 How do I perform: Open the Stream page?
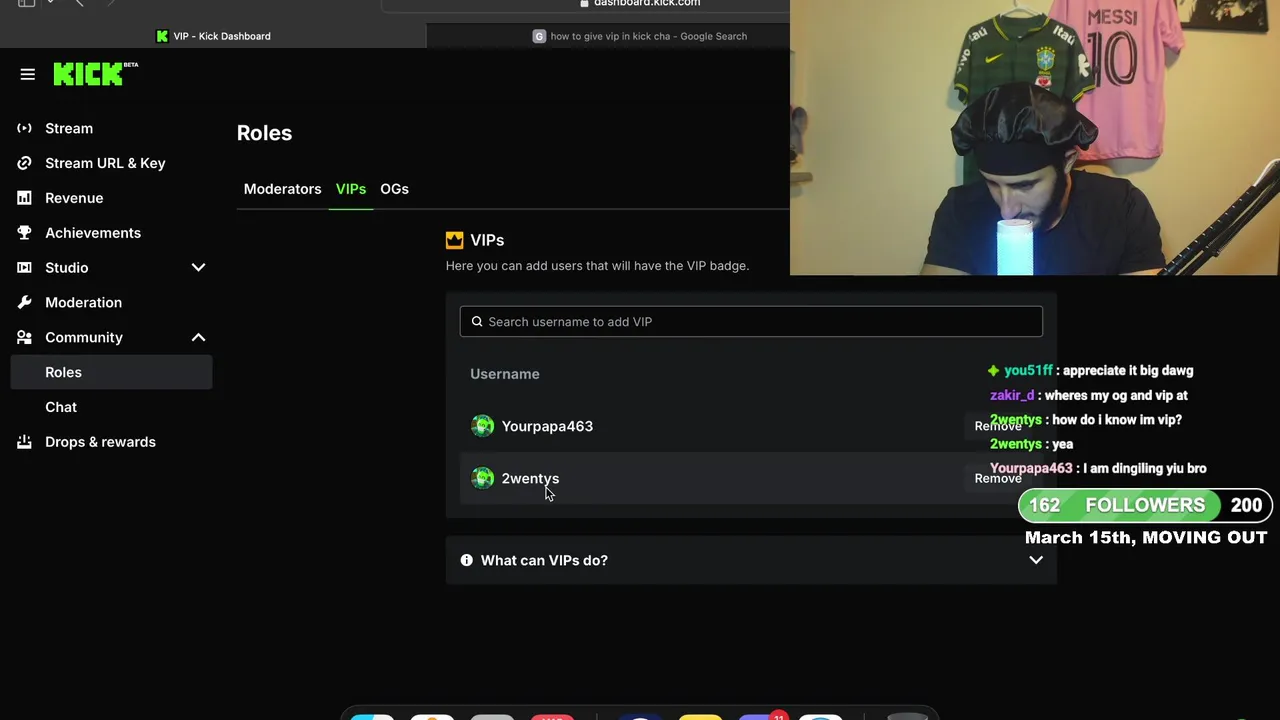pos(69,128)
